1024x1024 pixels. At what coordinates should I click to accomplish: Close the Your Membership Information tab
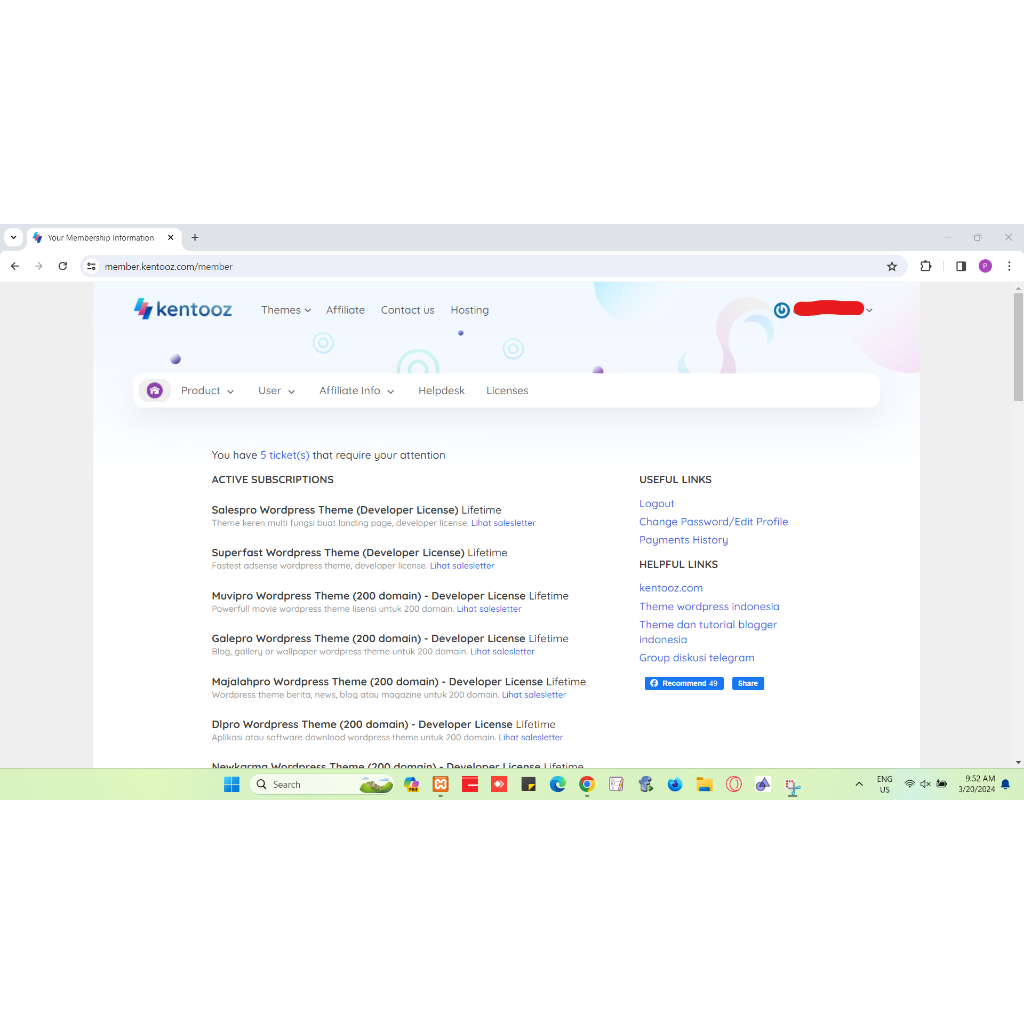click(x=170, y=238)
